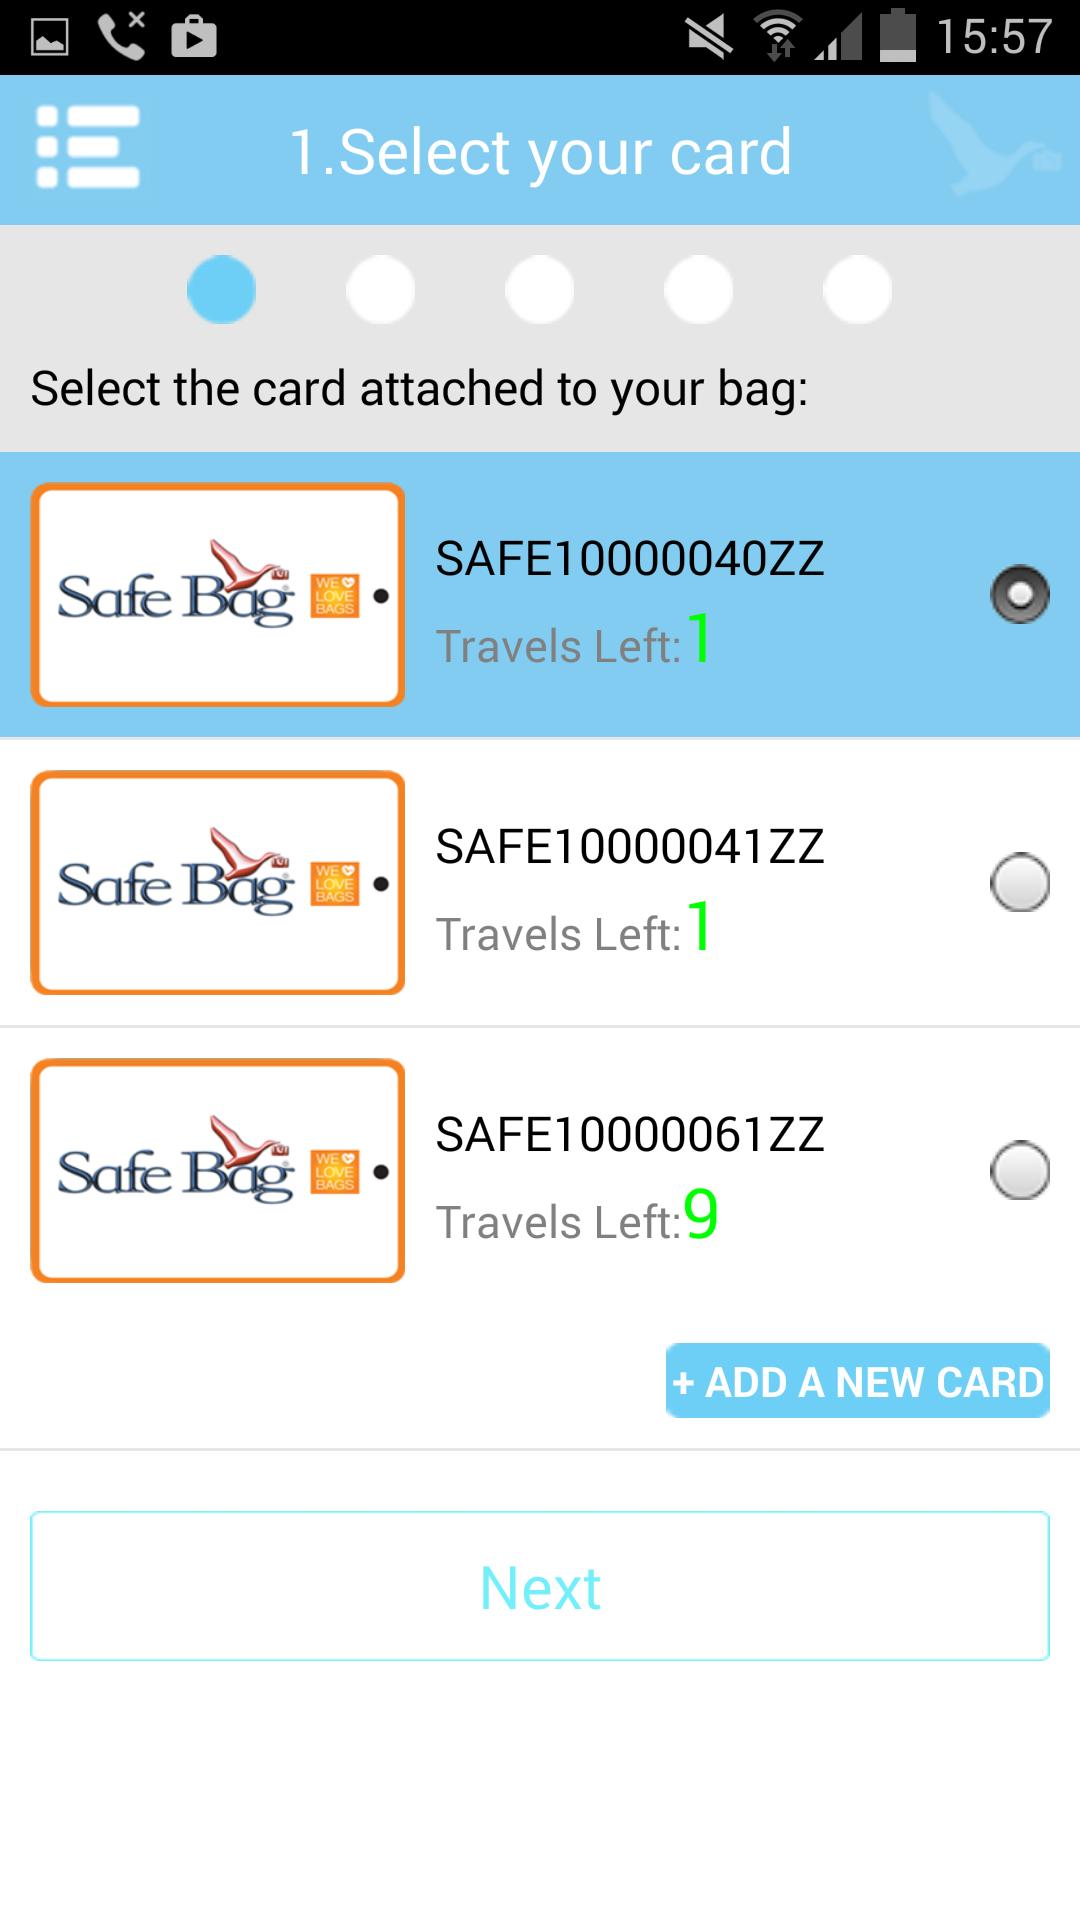This screenshot has width=1080, height=1920.
Task: Go to the second step indicator dot
Action: coord(380,290)
